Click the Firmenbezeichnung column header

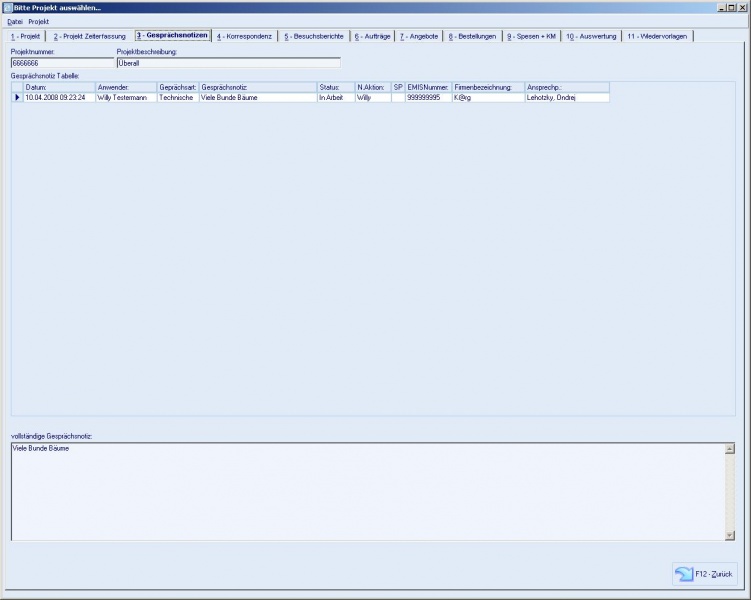(489, 87)
